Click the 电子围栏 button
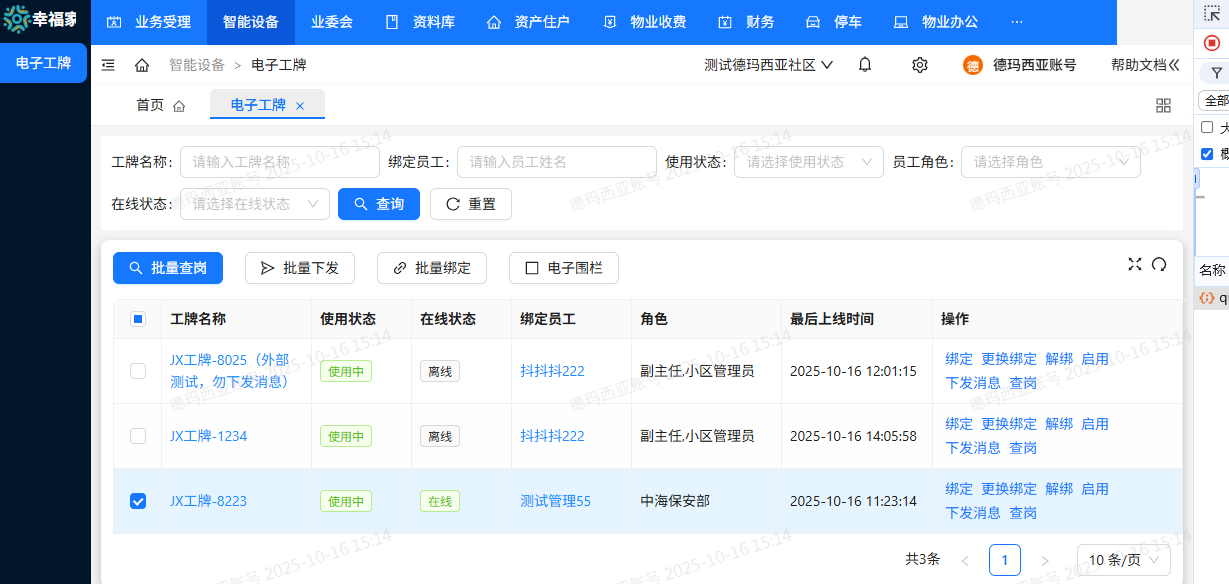Viewport: 1229px width, 584px height. pyautogui.click(x=564, y=268)
